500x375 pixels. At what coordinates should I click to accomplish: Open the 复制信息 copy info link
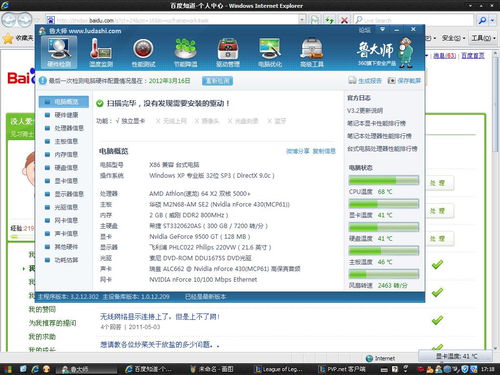[x=324, y=151]
